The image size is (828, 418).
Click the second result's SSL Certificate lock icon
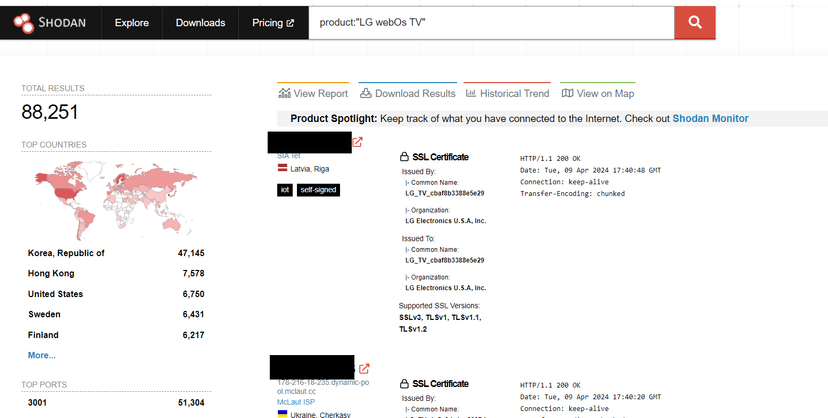click(x=404, y=384)
